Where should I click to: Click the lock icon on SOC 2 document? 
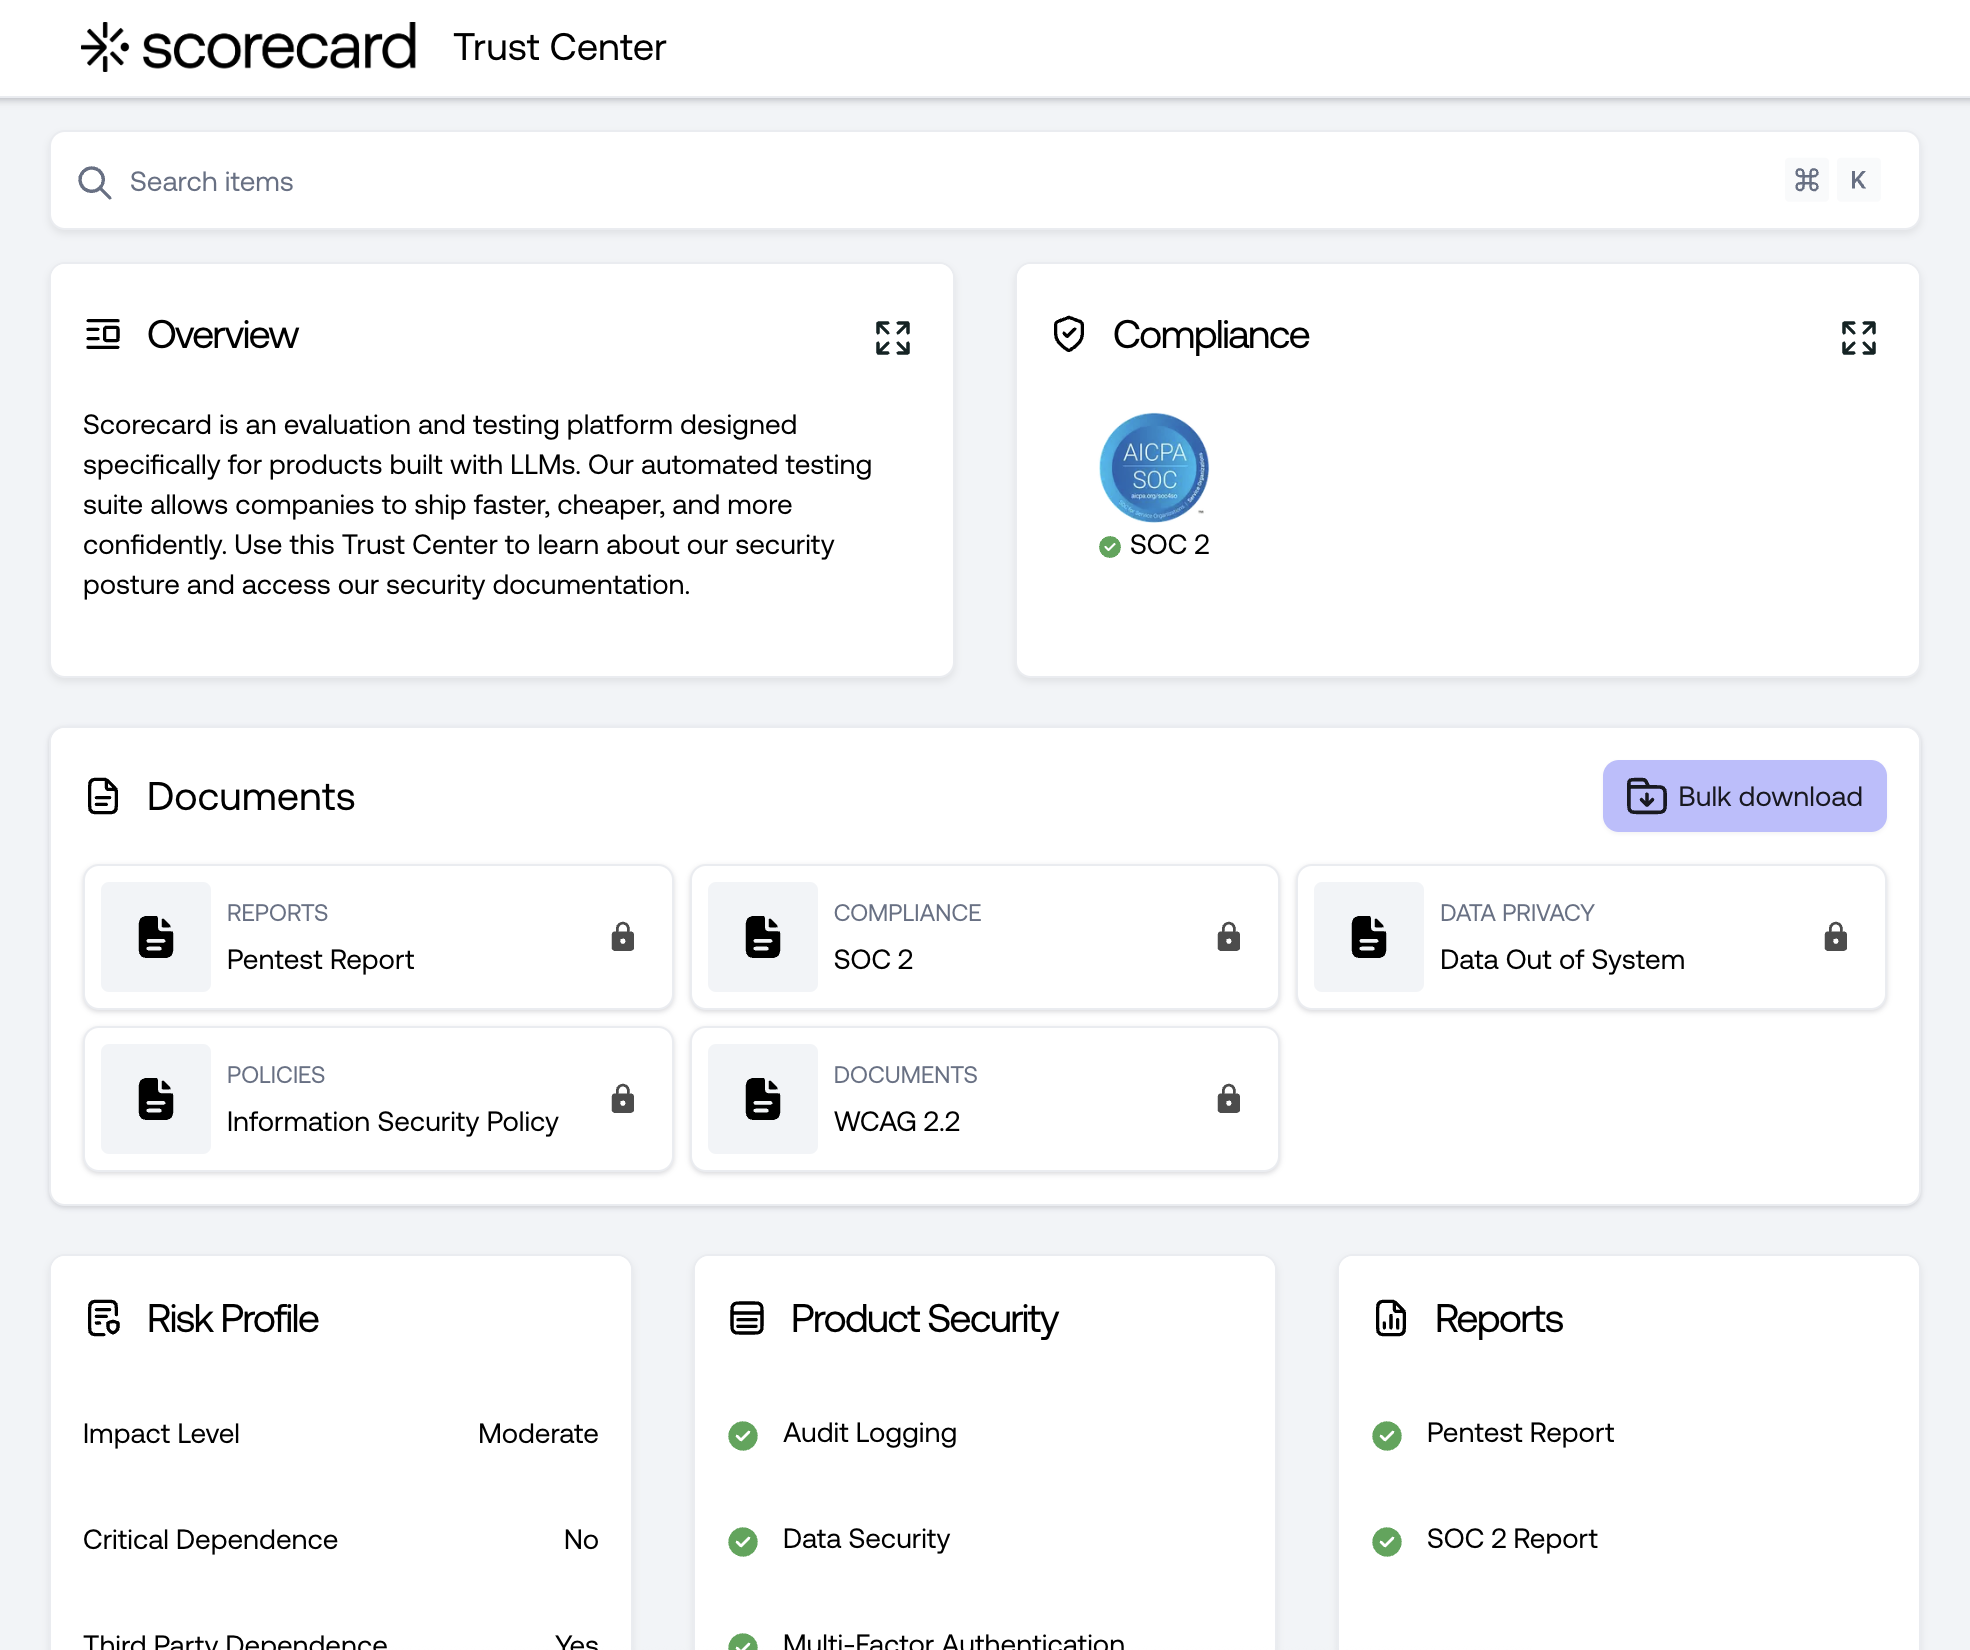click(x=1228, y=937)
